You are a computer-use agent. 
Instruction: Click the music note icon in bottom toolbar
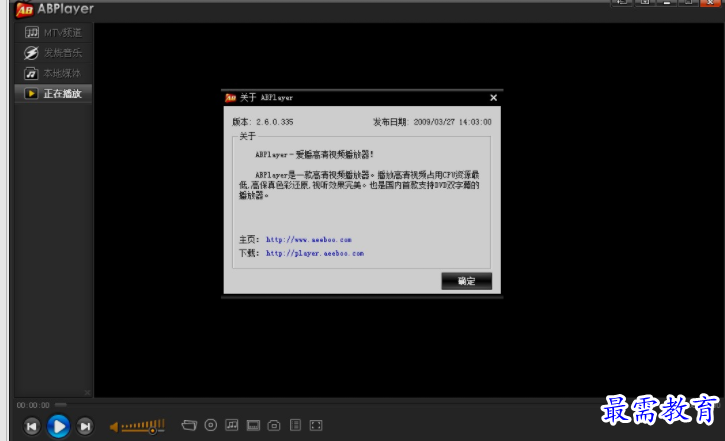point(232,425)
